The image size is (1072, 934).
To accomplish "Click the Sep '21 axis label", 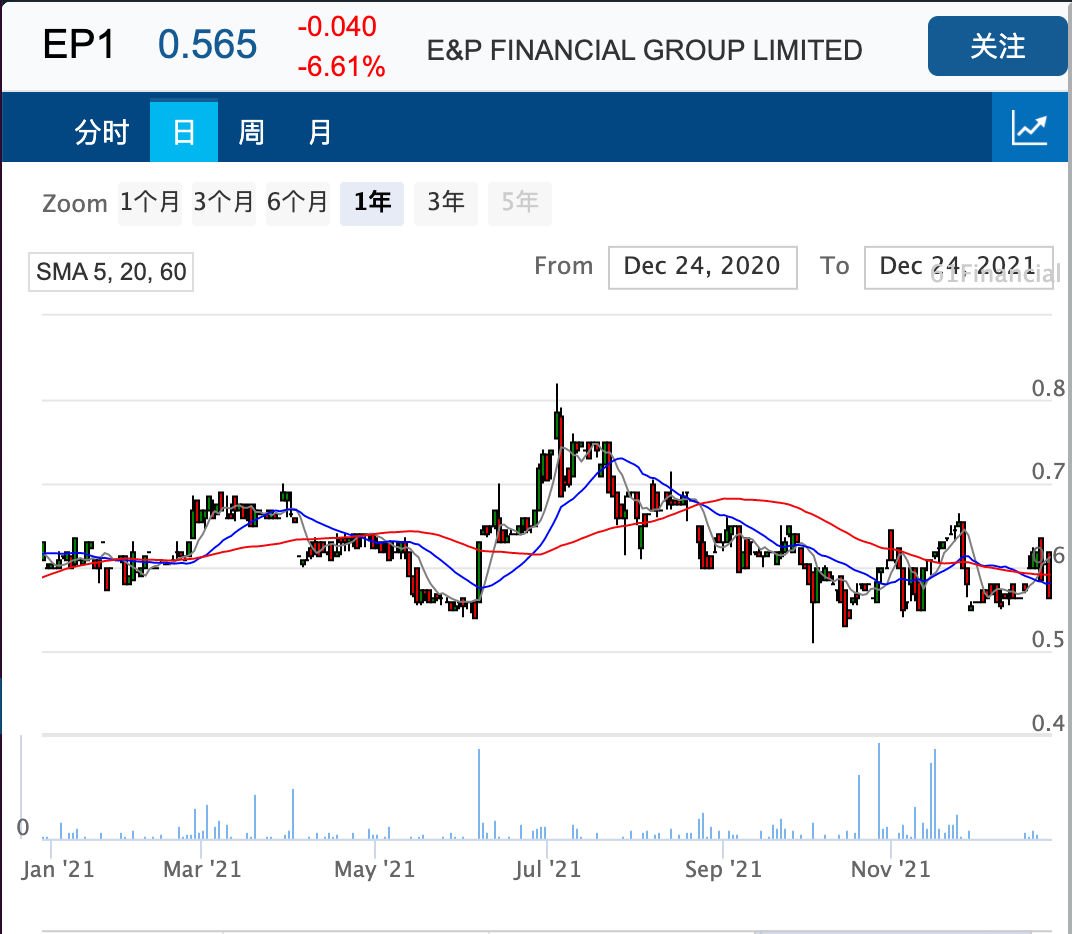I will point(723,869).
